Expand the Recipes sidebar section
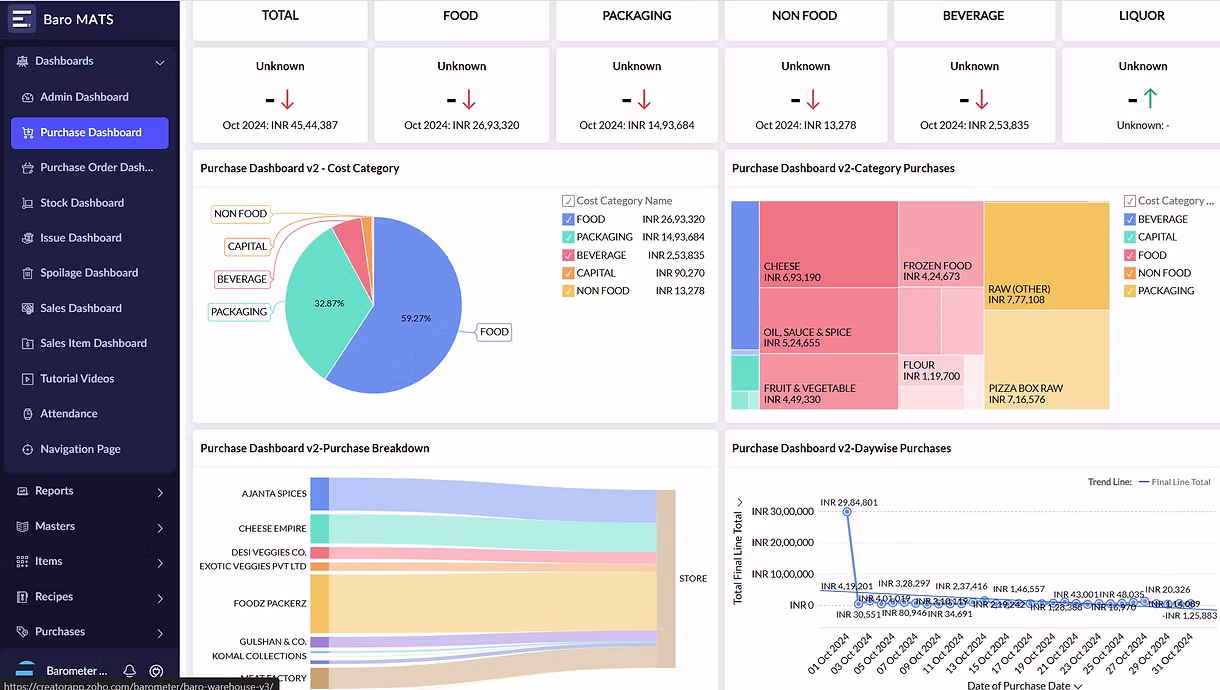Screen dimensions: 1220x690 [160, 598]
